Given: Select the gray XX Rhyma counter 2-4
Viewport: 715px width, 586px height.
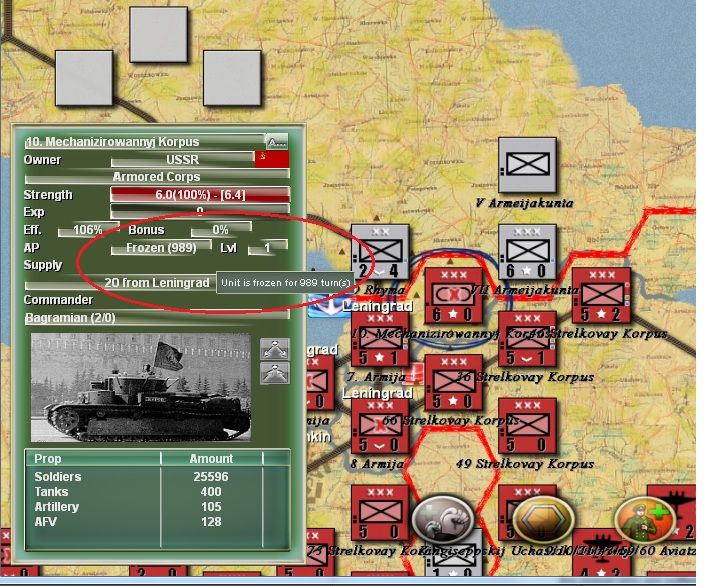Looking at the screenshot, I should tap(379, 252).
